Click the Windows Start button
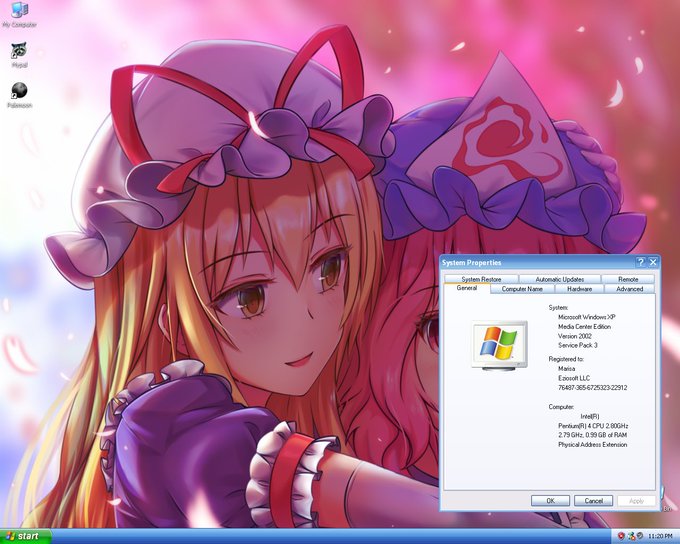Viewport: 680px width, 544px height. point(26,536)
